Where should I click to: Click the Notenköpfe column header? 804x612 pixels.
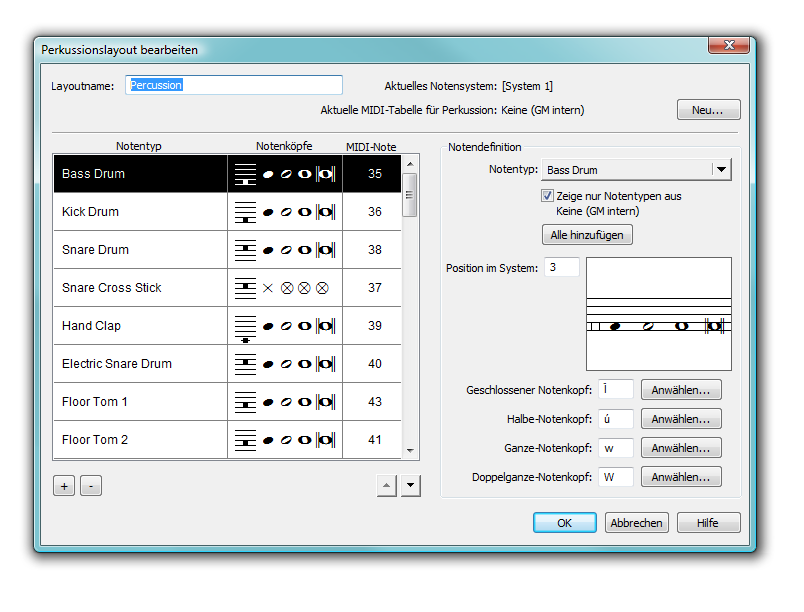click(284, 146)
